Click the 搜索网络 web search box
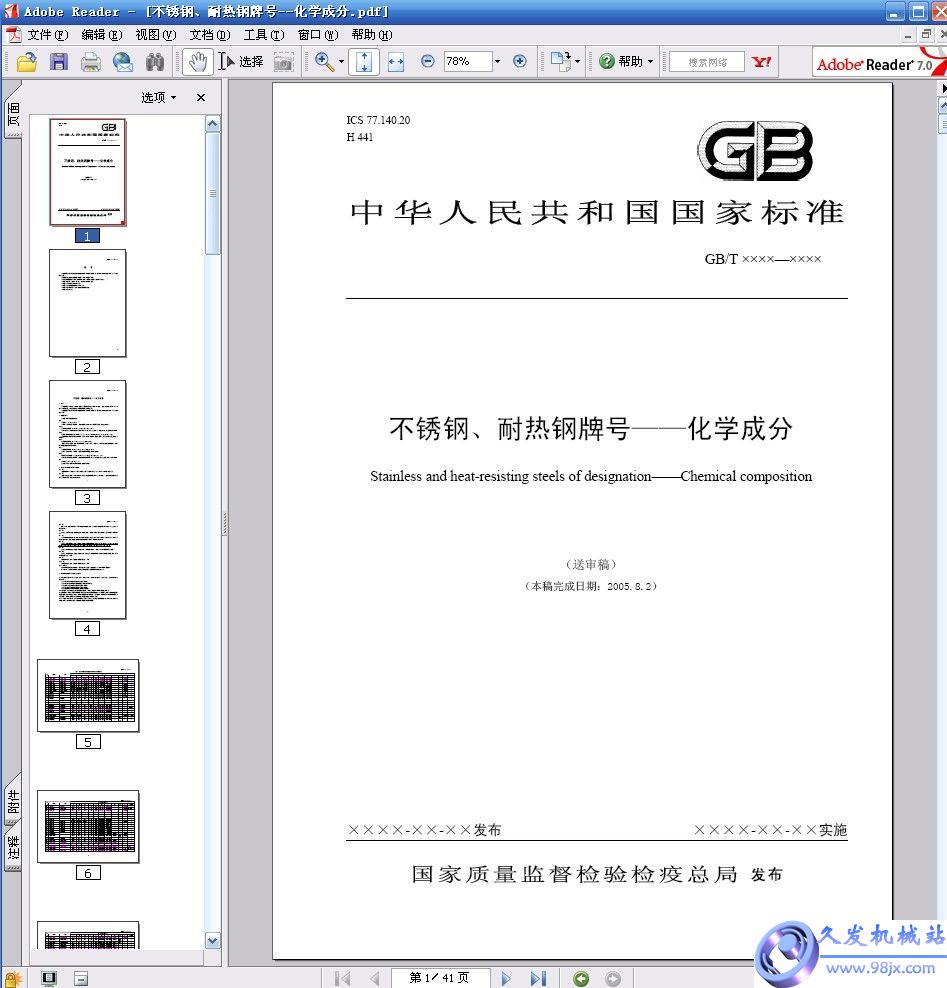The height and width of the screenshot is (988, 947). (x=706, y=62)
